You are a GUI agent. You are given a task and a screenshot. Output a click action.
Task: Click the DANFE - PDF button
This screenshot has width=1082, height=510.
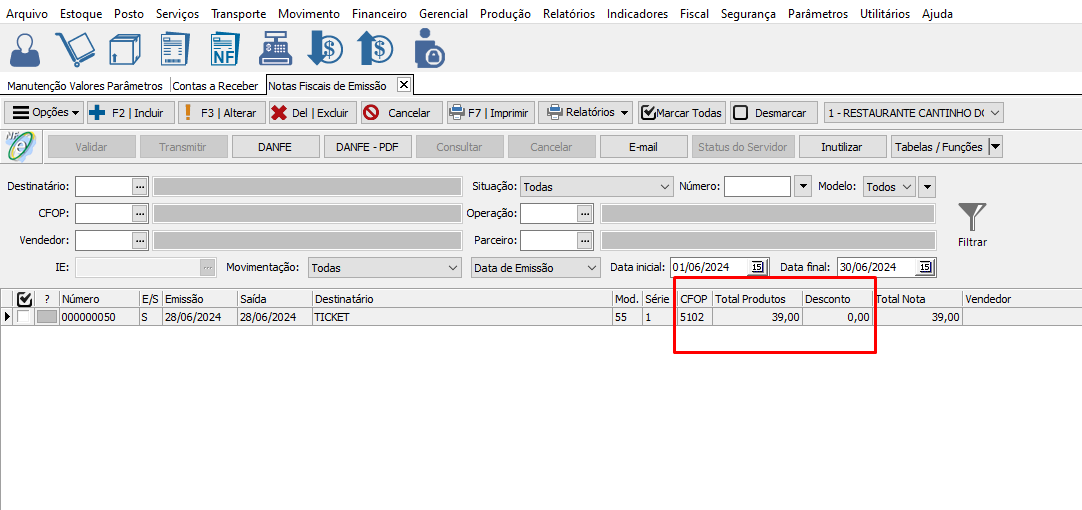click(x=367, y=147)
